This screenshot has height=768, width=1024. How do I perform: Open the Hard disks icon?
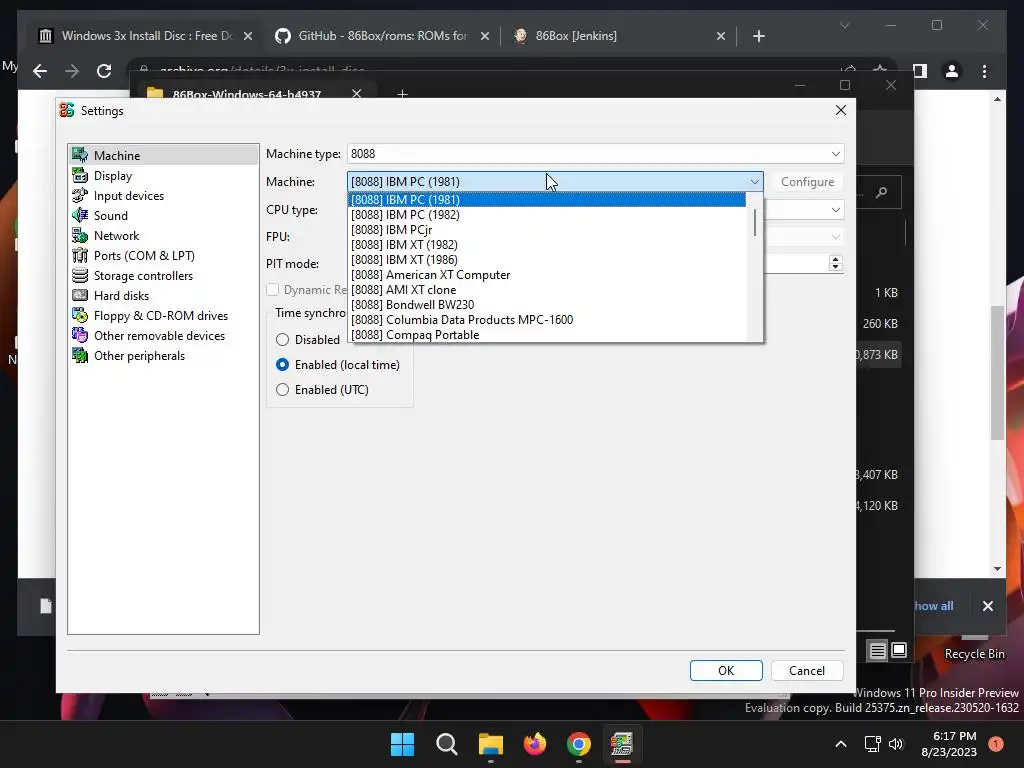[80, 295]
